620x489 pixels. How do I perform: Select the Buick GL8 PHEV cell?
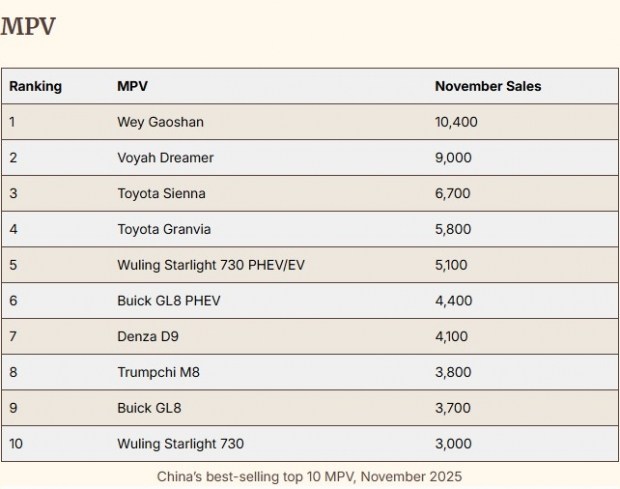(168, 300)
